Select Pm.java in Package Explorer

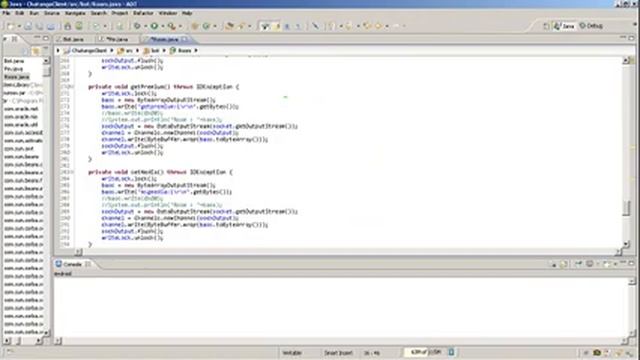coord(13,69)
